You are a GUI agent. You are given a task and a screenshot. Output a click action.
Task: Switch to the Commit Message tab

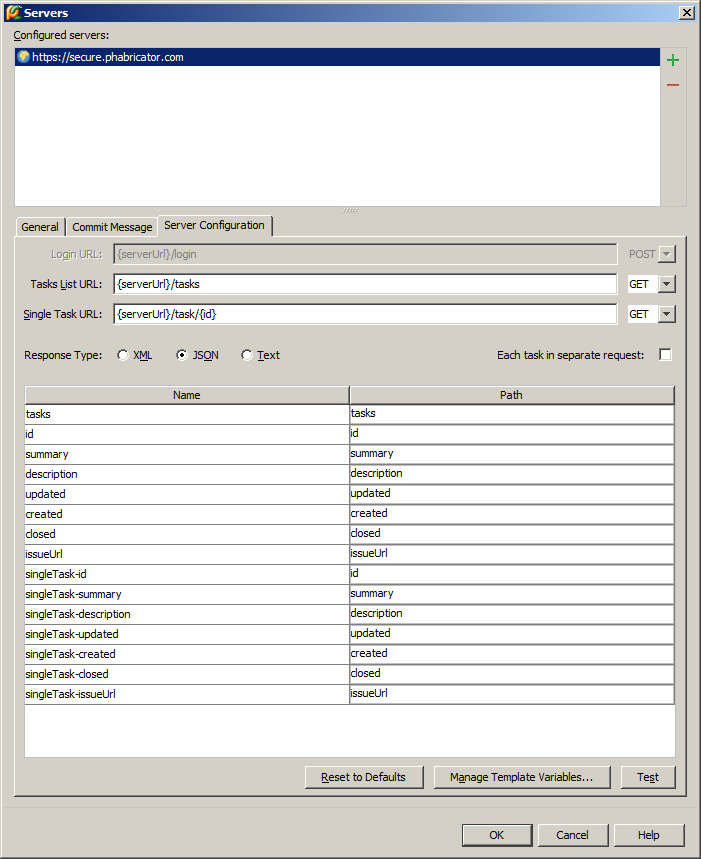coord(112,227)
